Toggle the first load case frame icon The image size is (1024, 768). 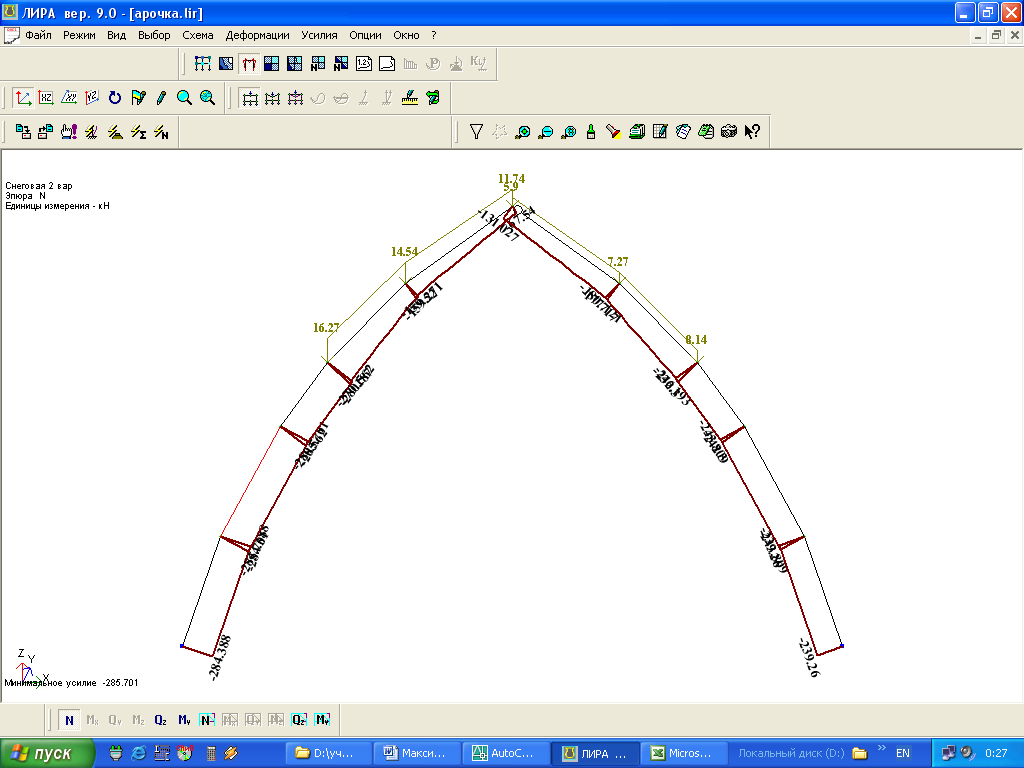(x=249, y=98)
